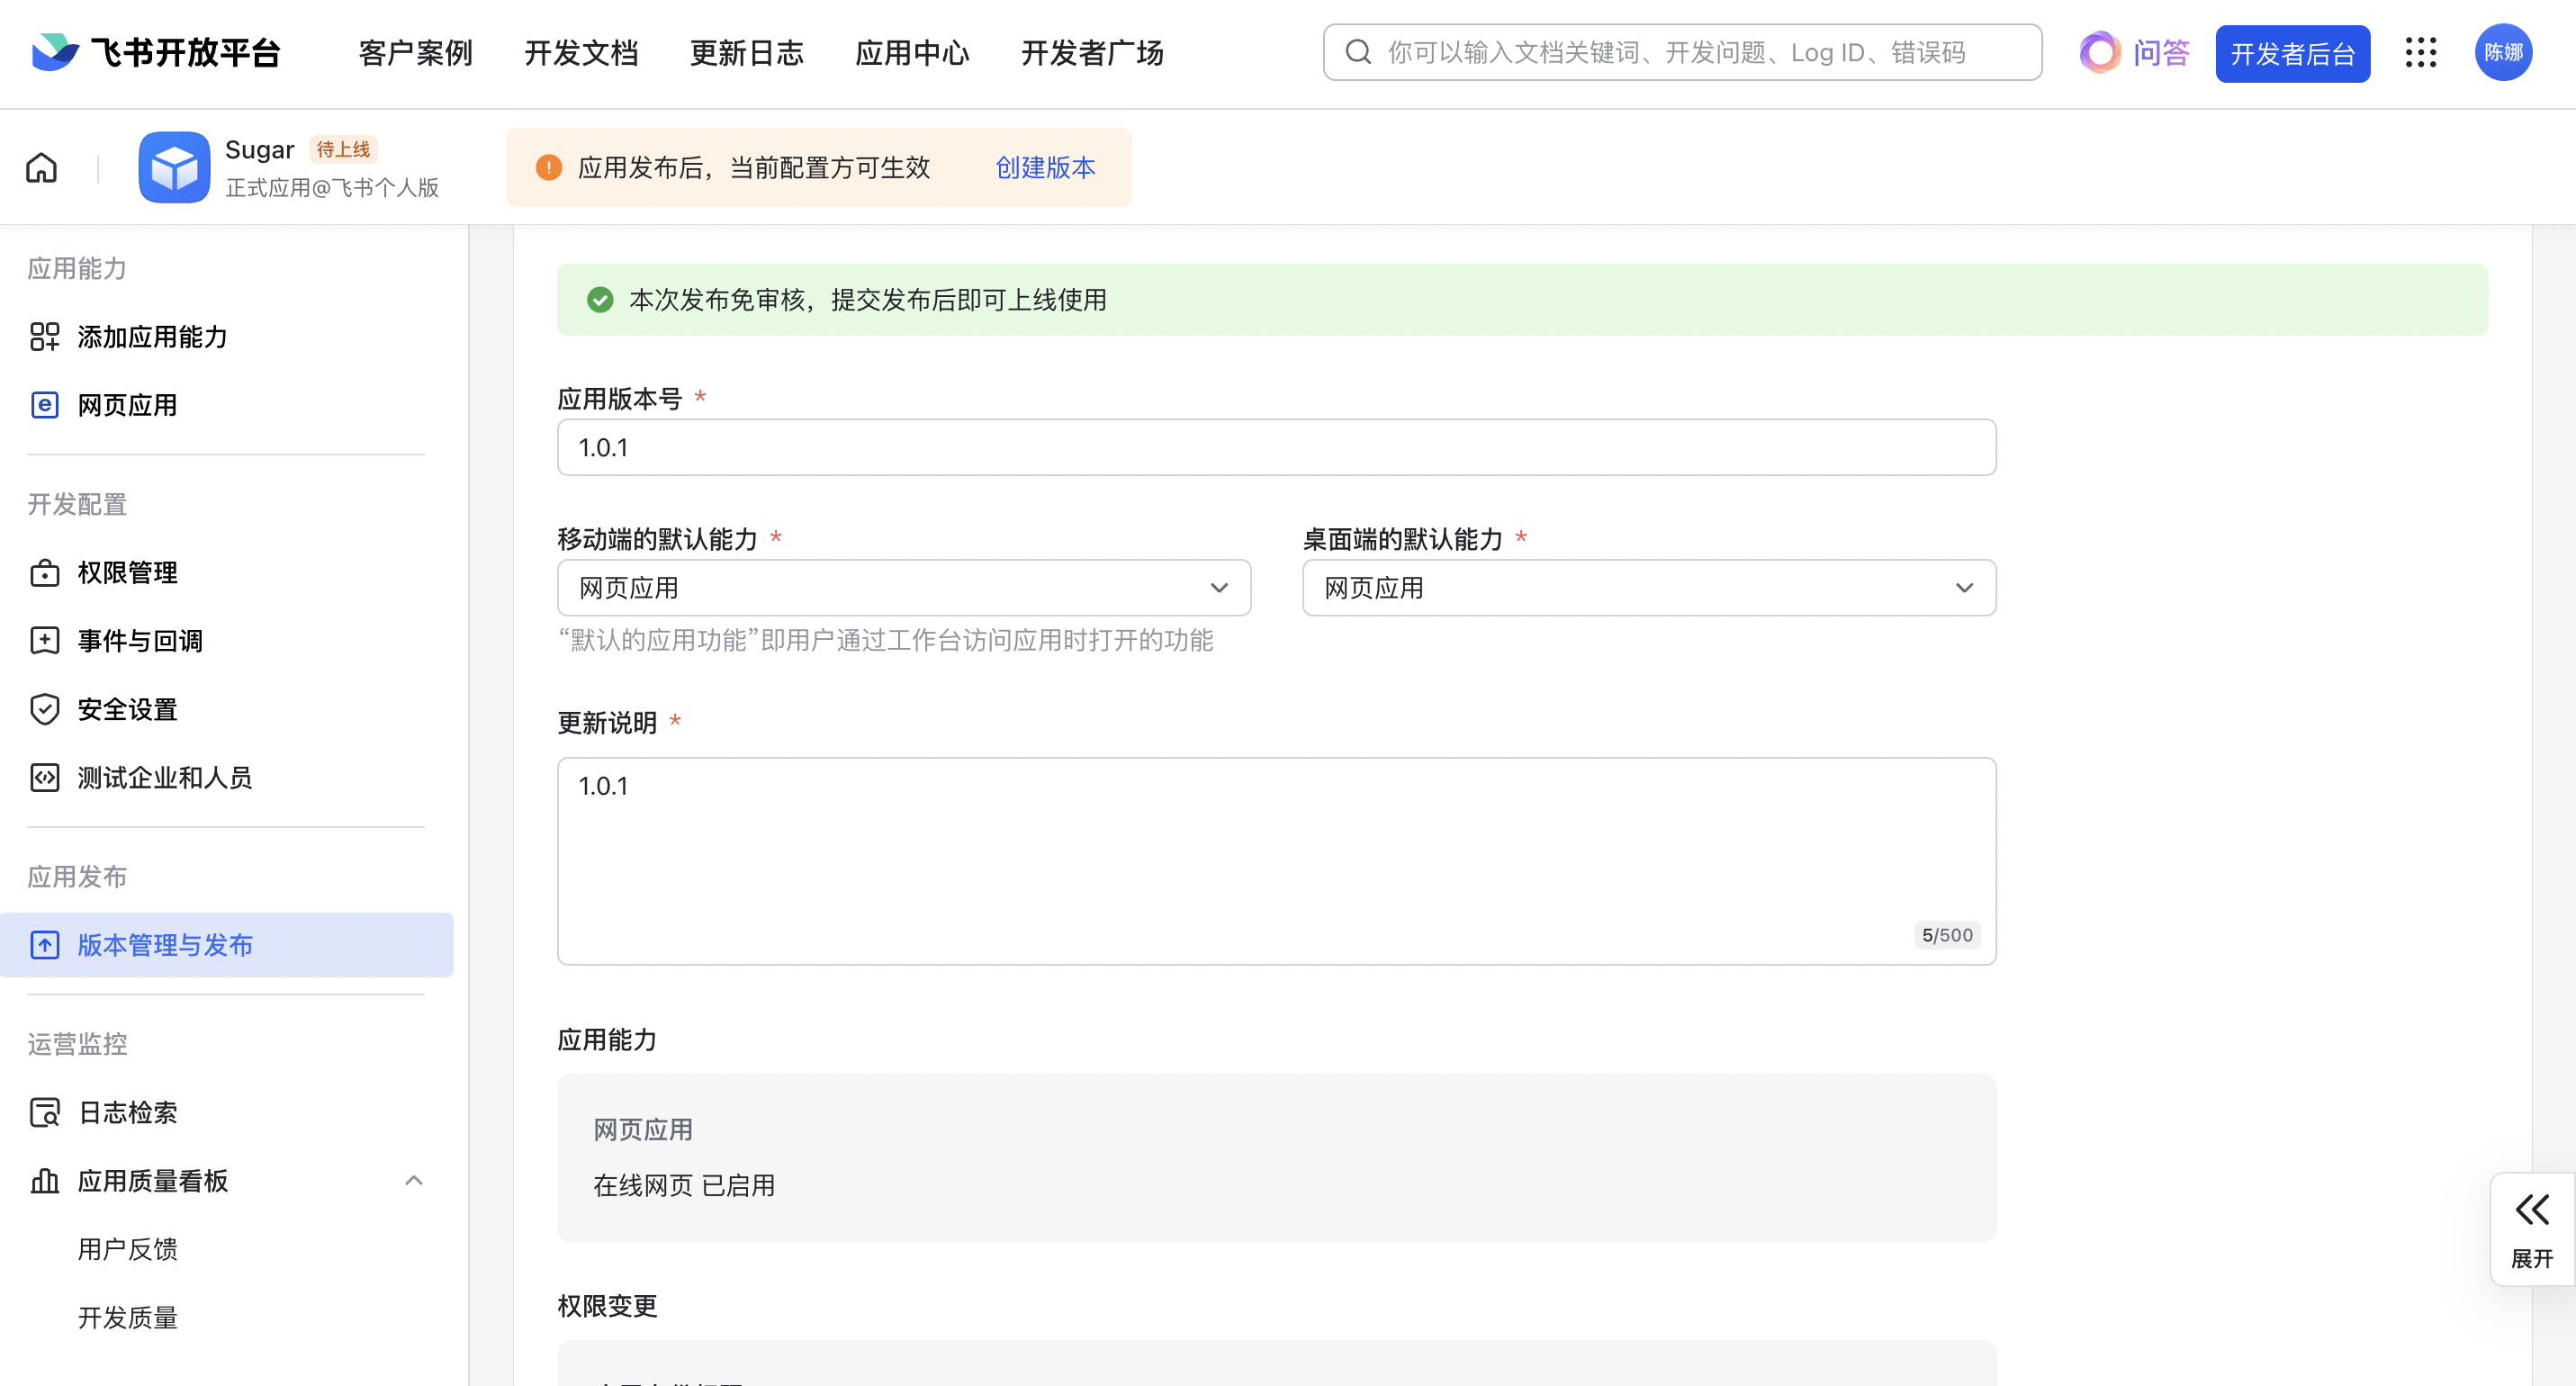Open the 问答 AI assistant icon

point(2099,52)
